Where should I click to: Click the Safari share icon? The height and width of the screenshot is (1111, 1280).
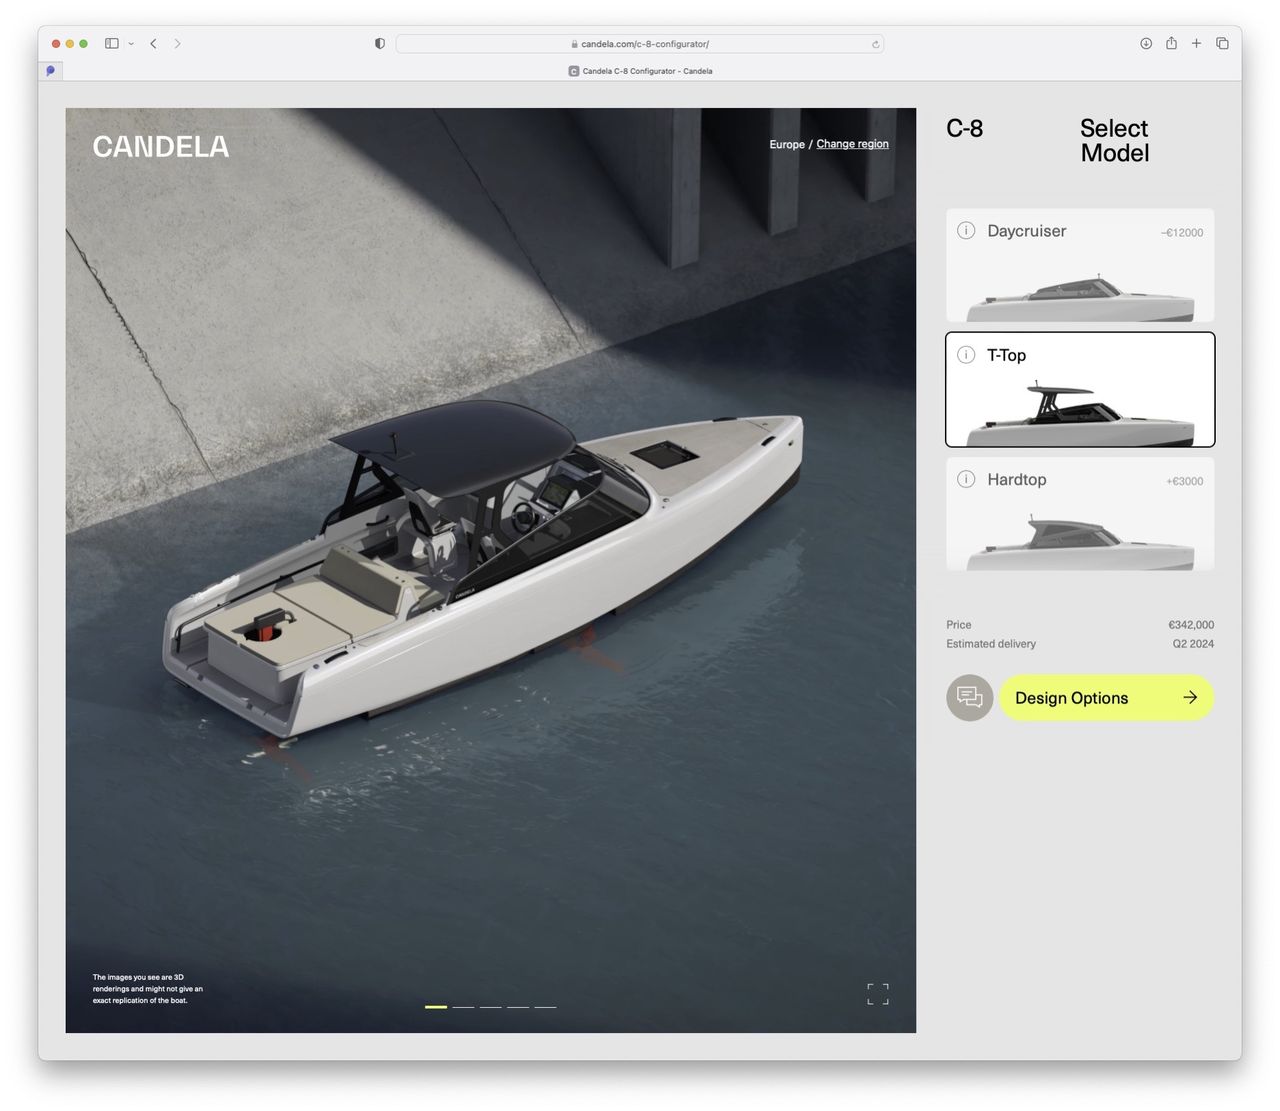(1171, 43)
